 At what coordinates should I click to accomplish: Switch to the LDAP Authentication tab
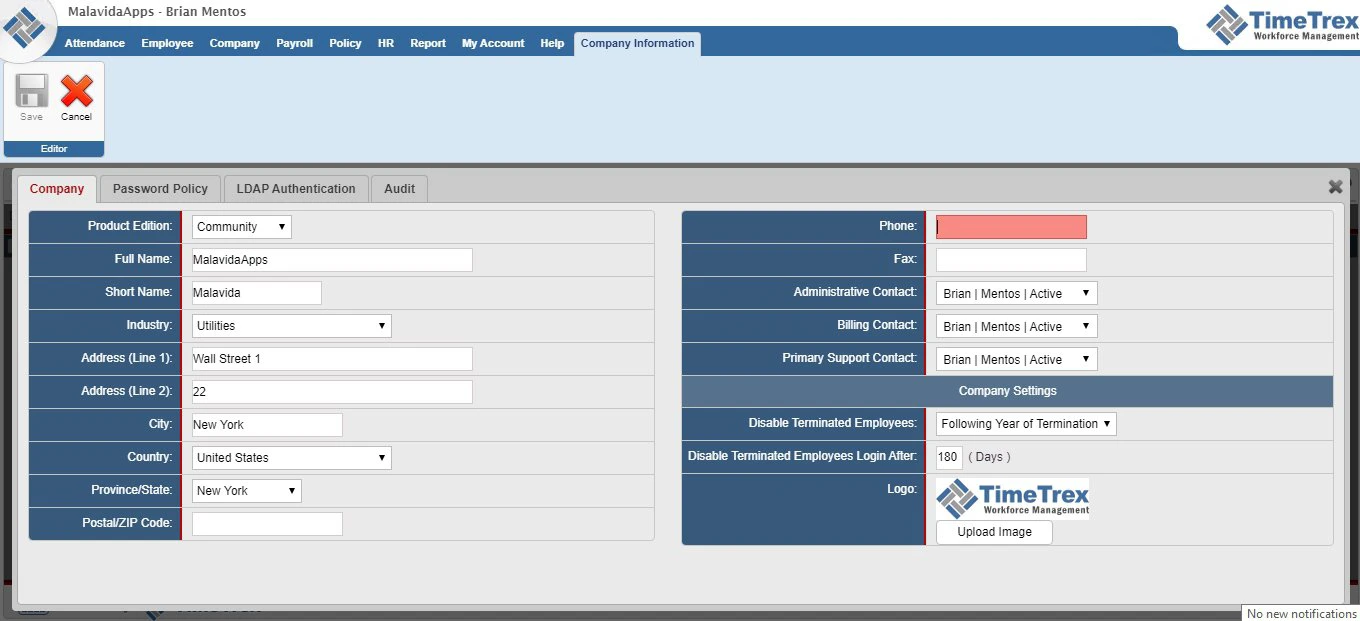click(296, 188)
